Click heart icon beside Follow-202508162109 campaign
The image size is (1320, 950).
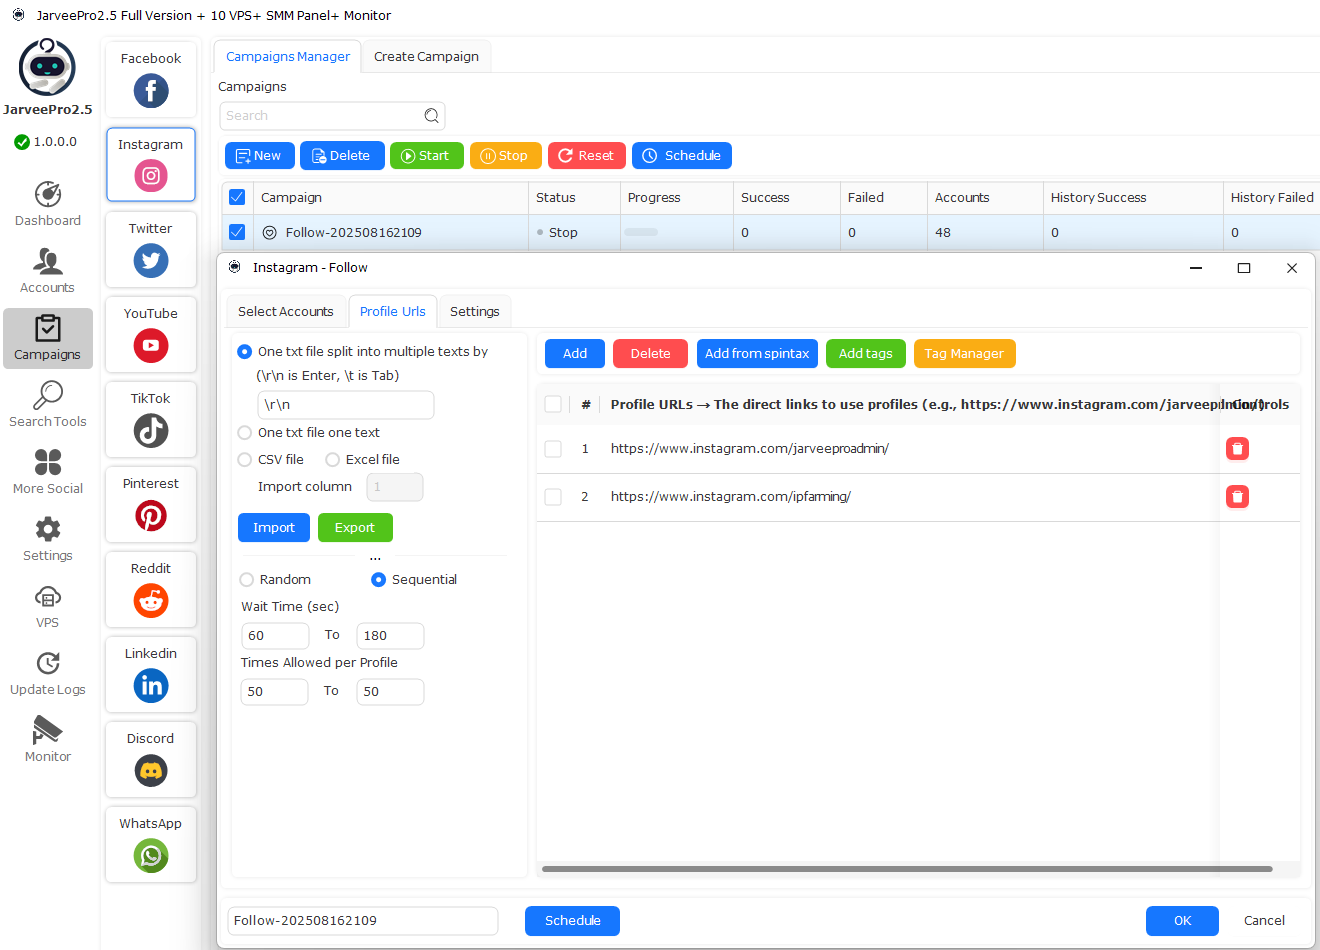270,233
